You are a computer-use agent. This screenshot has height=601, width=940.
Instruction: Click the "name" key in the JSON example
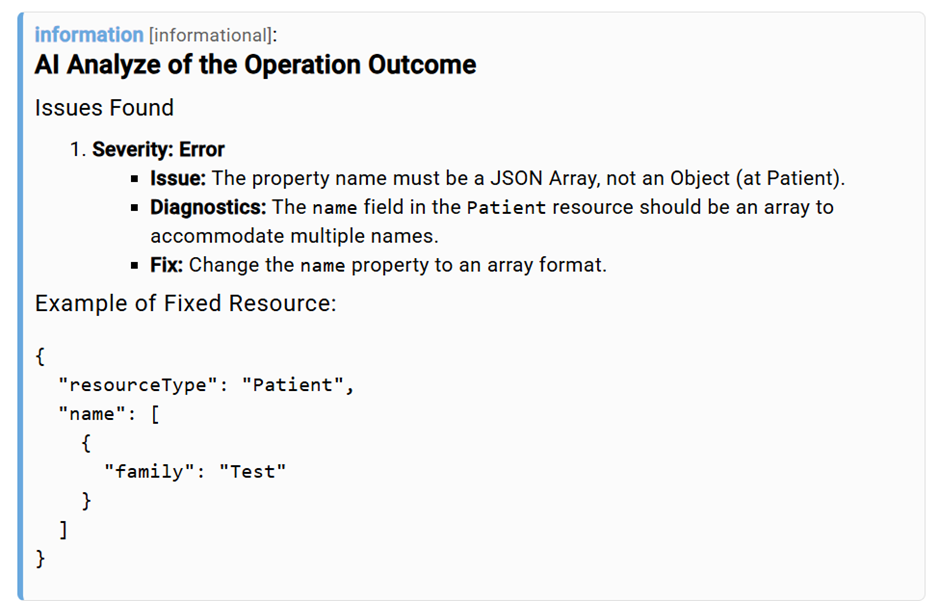point(92,414)
